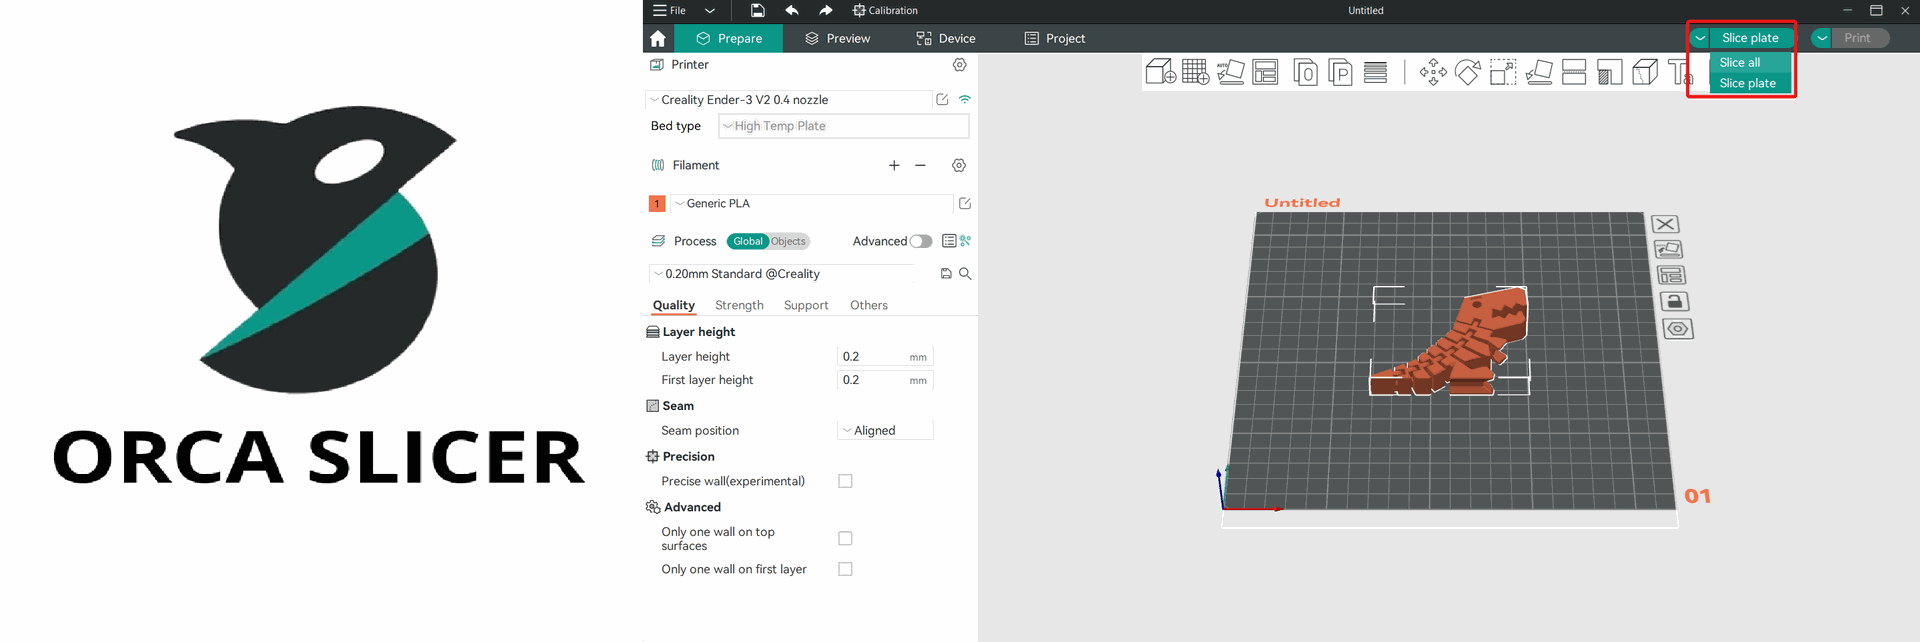Image resolution: width=1920 pixels, height=642 pixels.
Task: Search process settings with magnifier icon
Action: click(965, 273)
